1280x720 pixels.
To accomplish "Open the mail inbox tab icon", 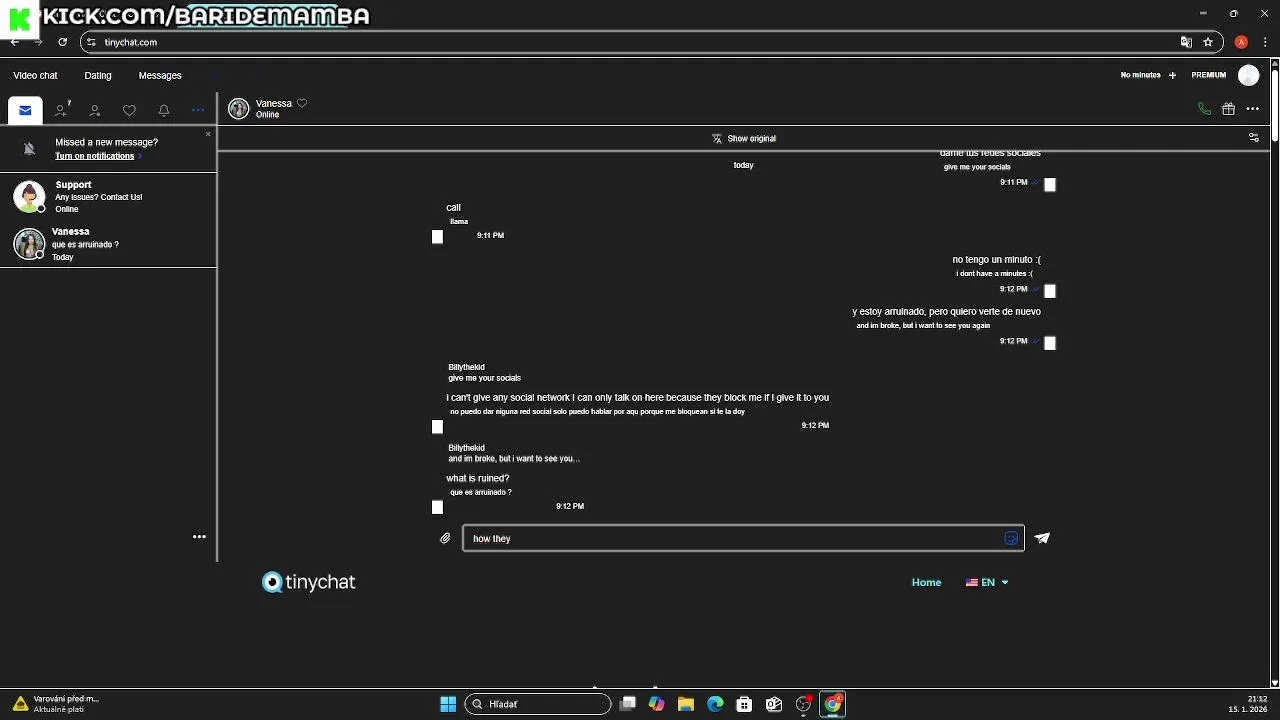I will pyautogui.click(x=25, y=110).
